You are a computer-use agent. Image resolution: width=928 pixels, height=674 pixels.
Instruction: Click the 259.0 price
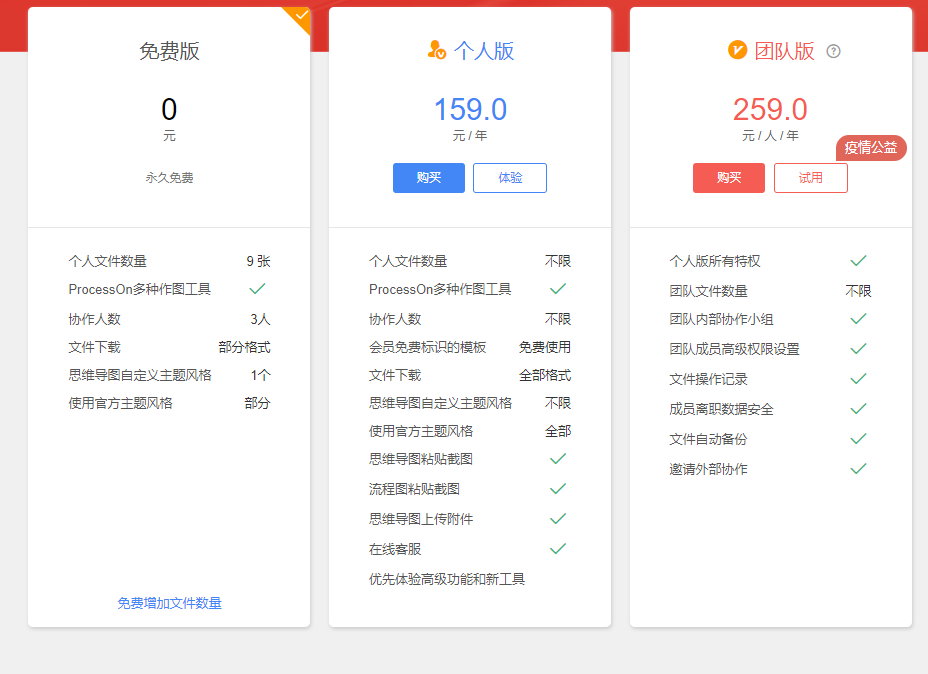coord(770,109)
